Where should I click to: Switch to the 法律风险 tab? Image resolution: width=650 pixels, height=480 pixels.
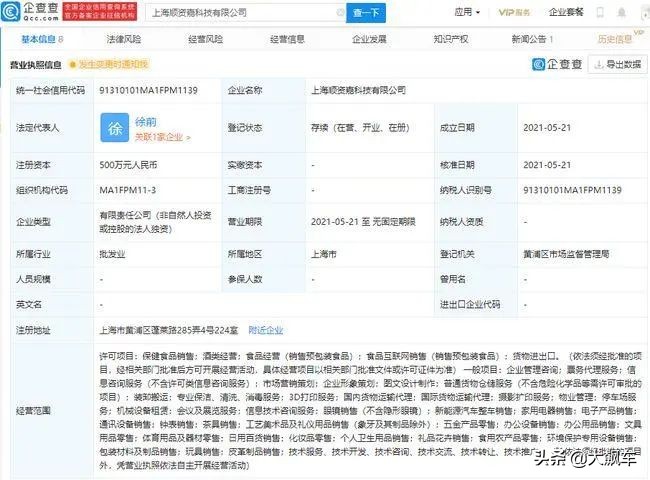(124, 39)
